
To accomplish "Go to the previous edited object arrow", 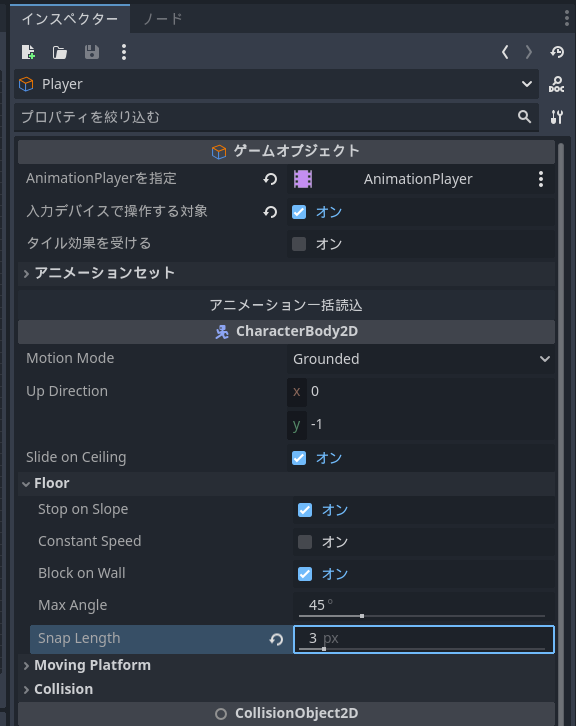I will tap(505, 52).
